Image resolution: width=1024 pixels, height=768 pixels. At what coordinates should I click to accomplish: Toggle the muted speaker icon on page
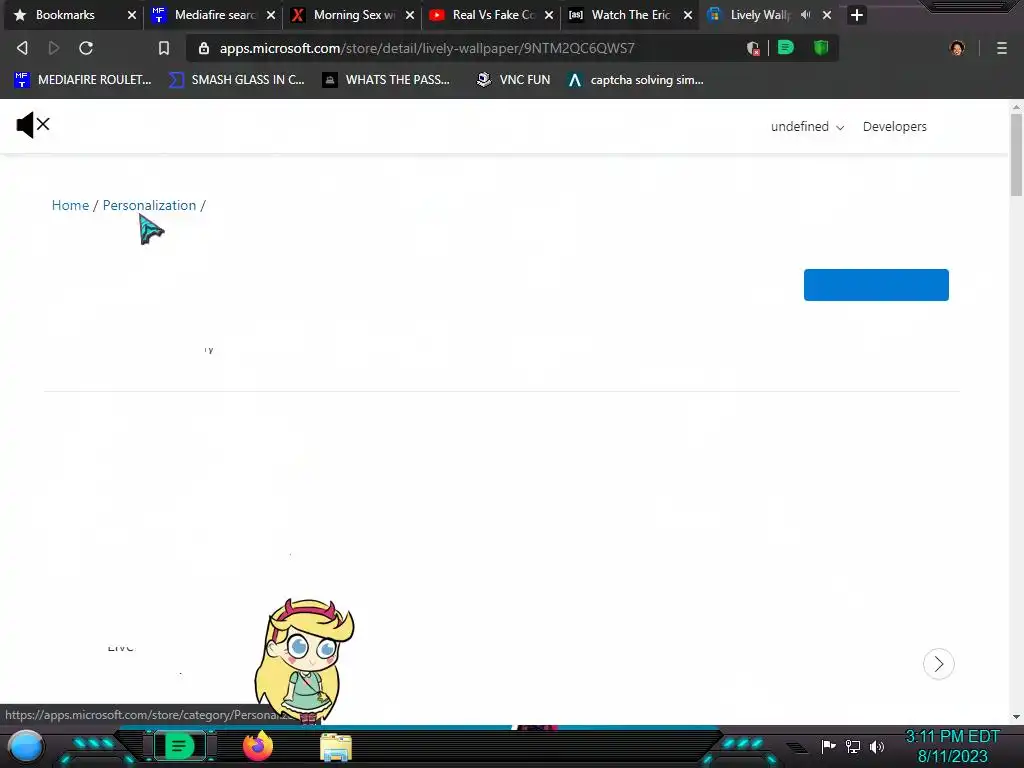[33, 124]
